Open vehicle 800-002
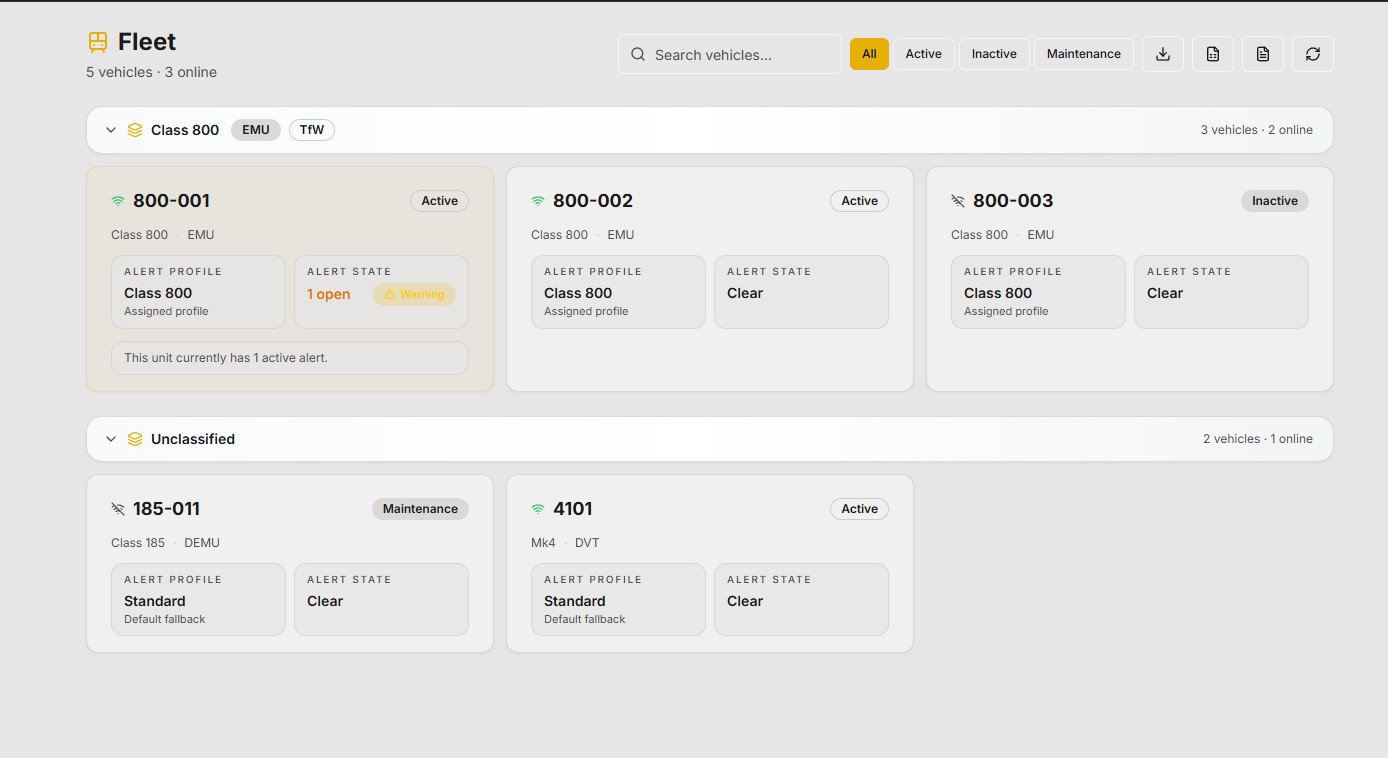Viewport: 1388px width, 758px height. point(710,279)
